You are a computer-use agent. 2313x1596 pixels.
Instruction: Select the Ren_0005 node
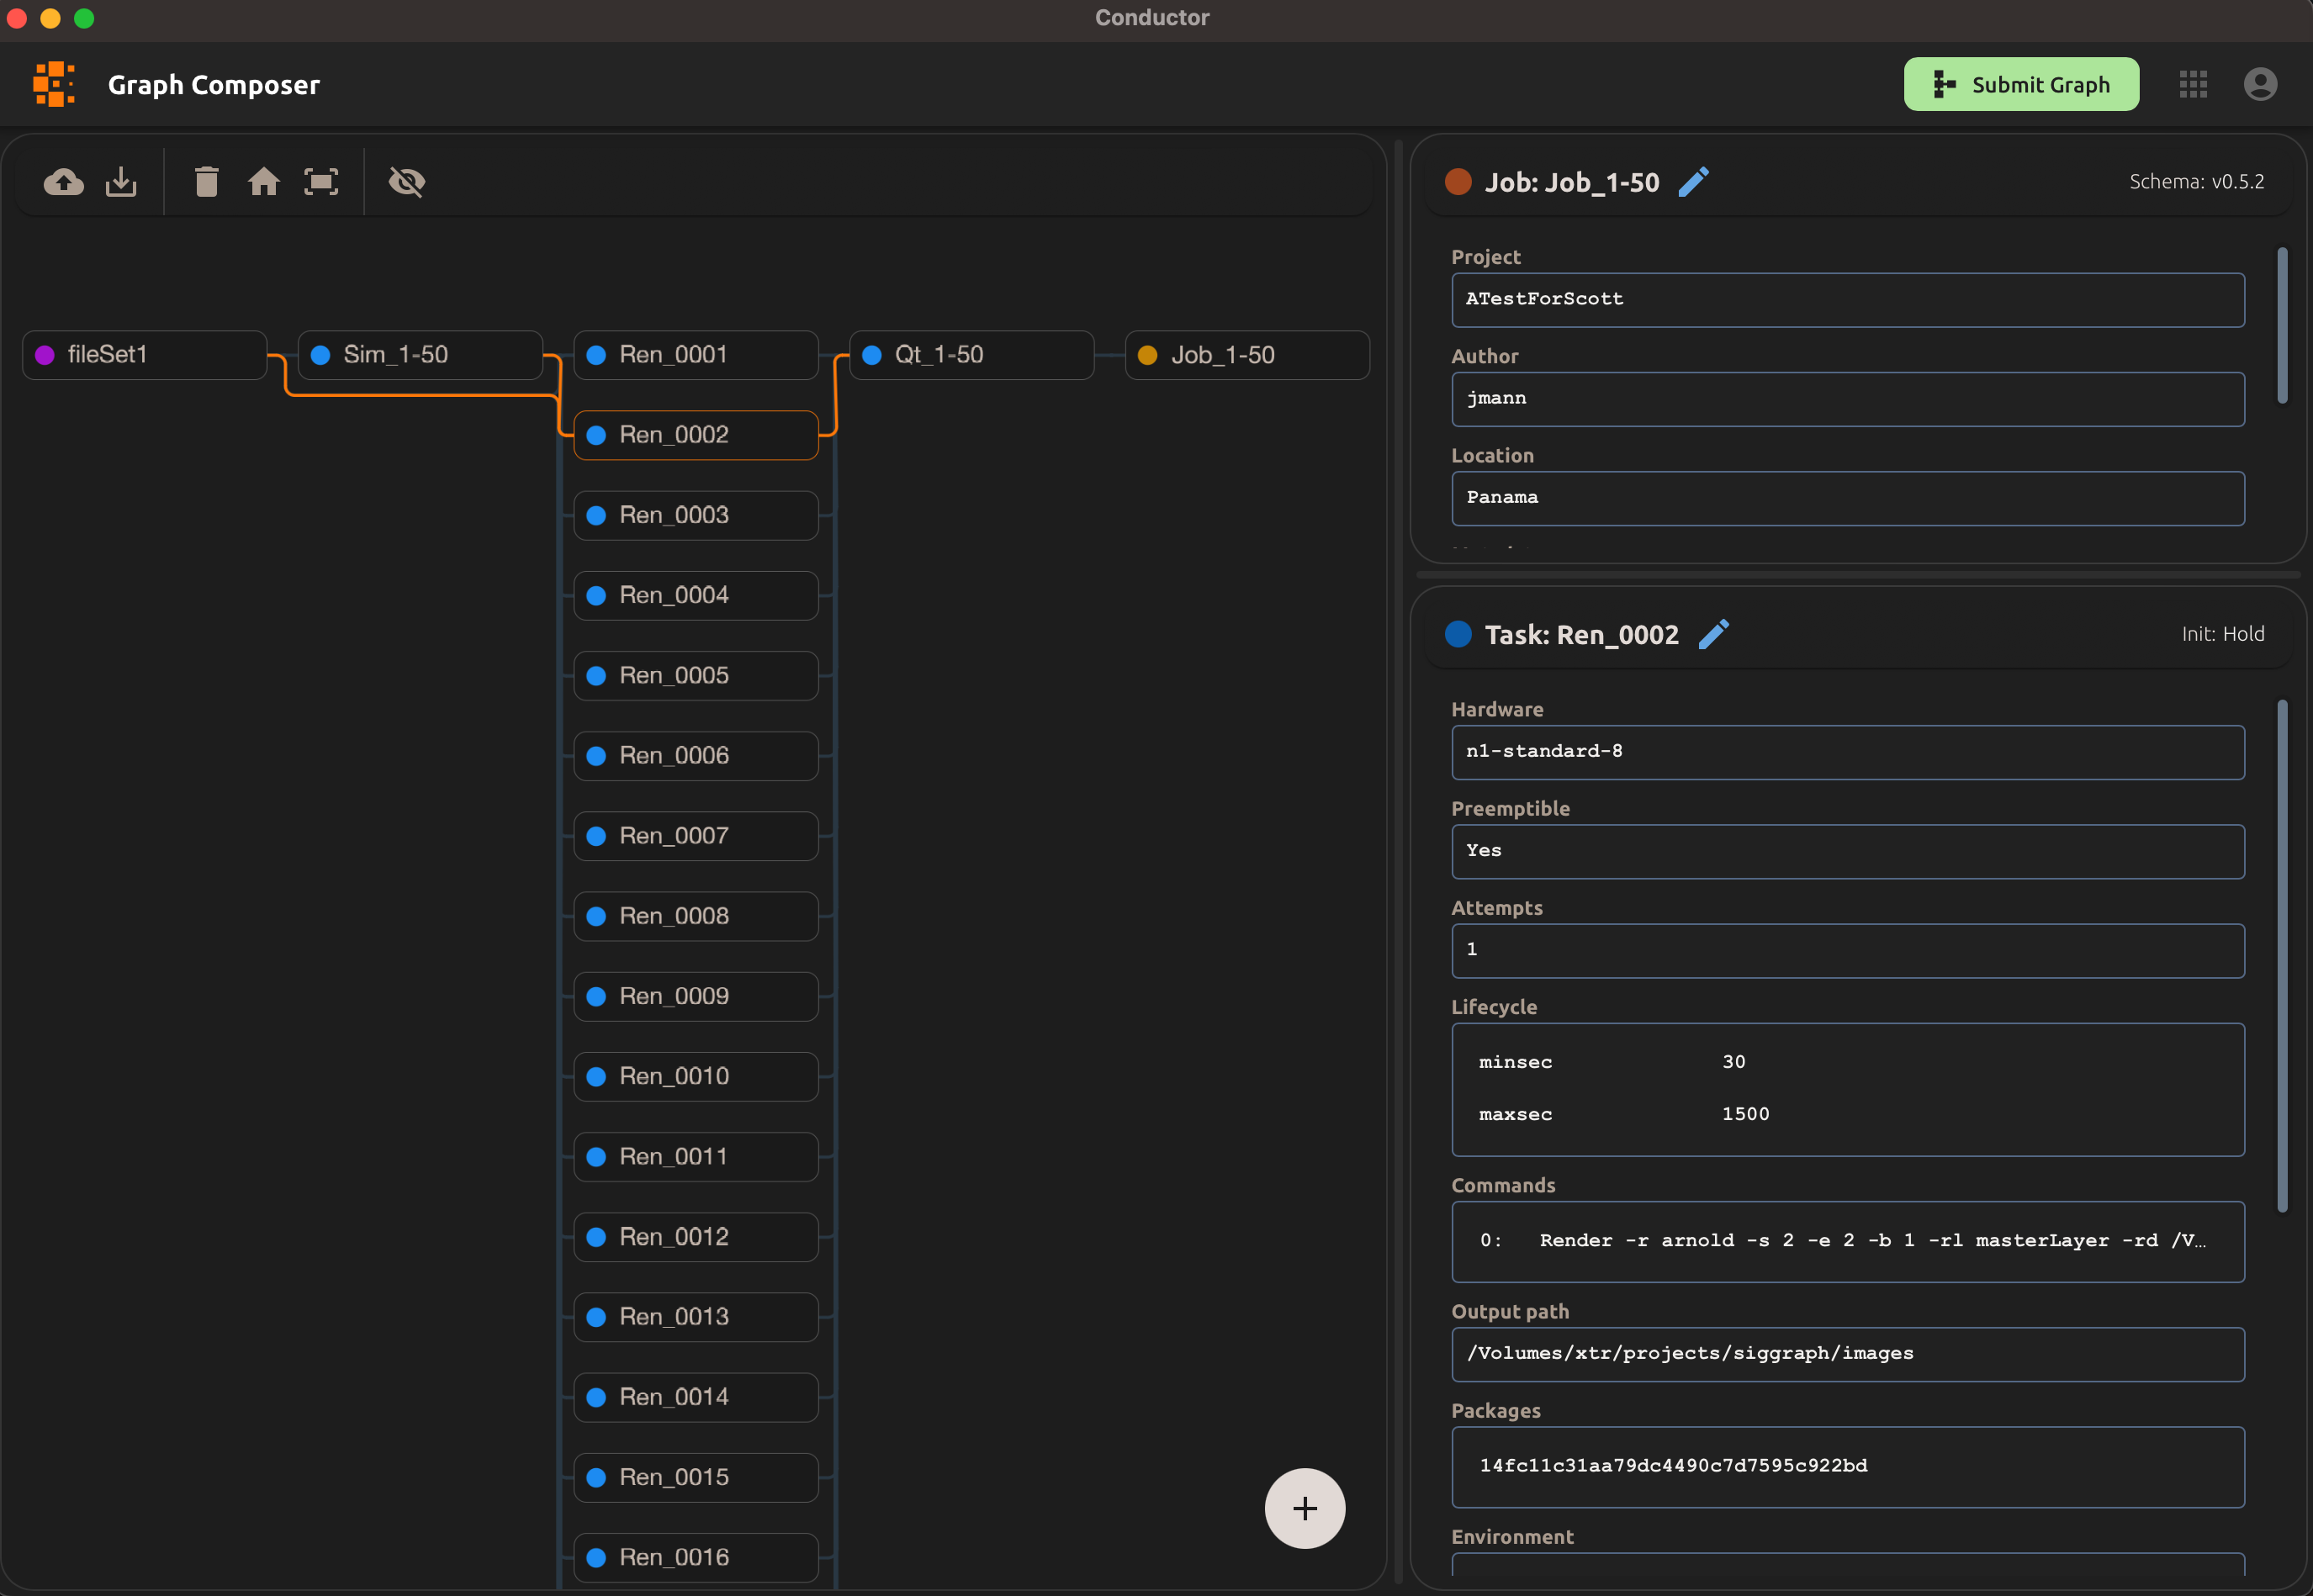tap(696, 675)
